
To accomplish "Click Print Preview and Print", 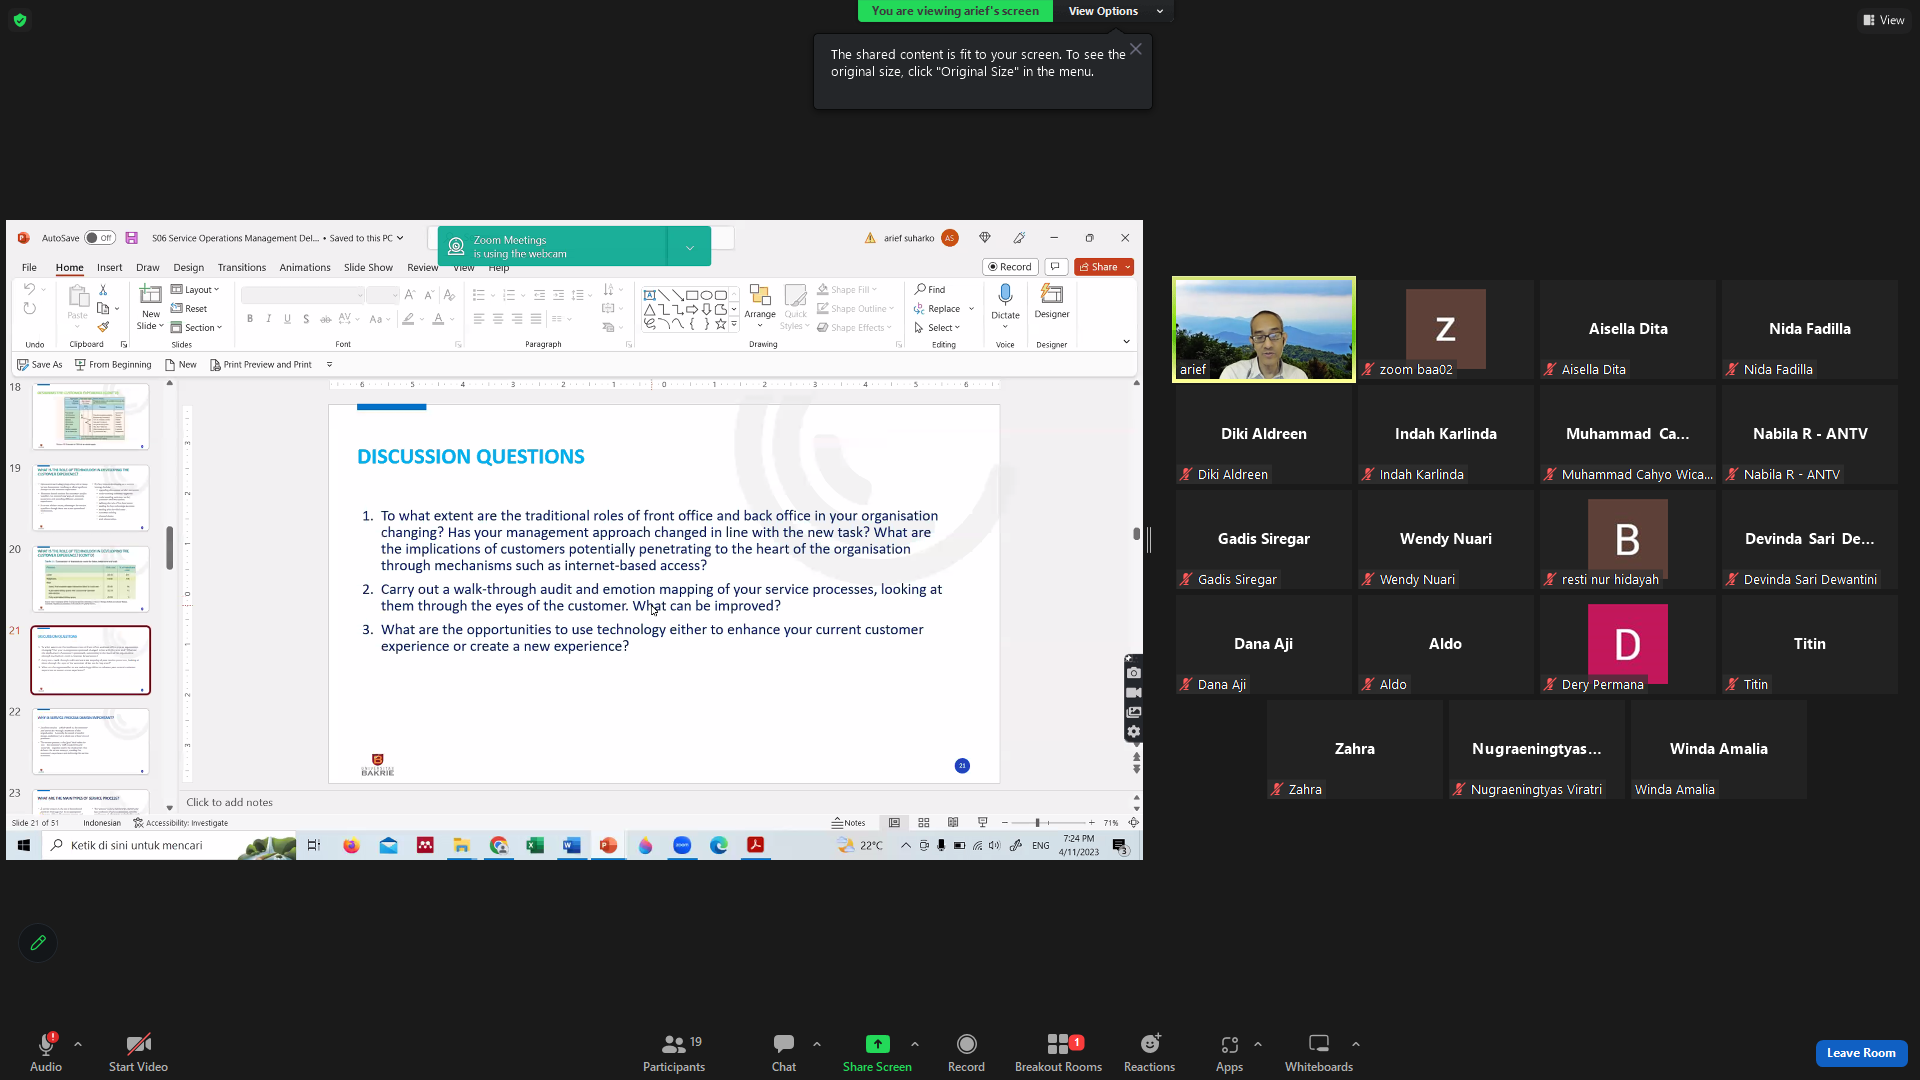I will (261, 365).
